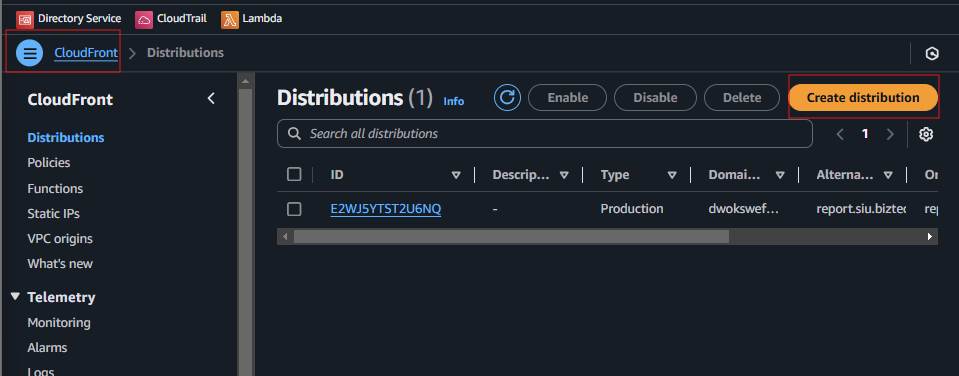The height and width of the screenshot is (376, 959).
Task: Sort by the Description column arrow
Action: pos(564,175)
